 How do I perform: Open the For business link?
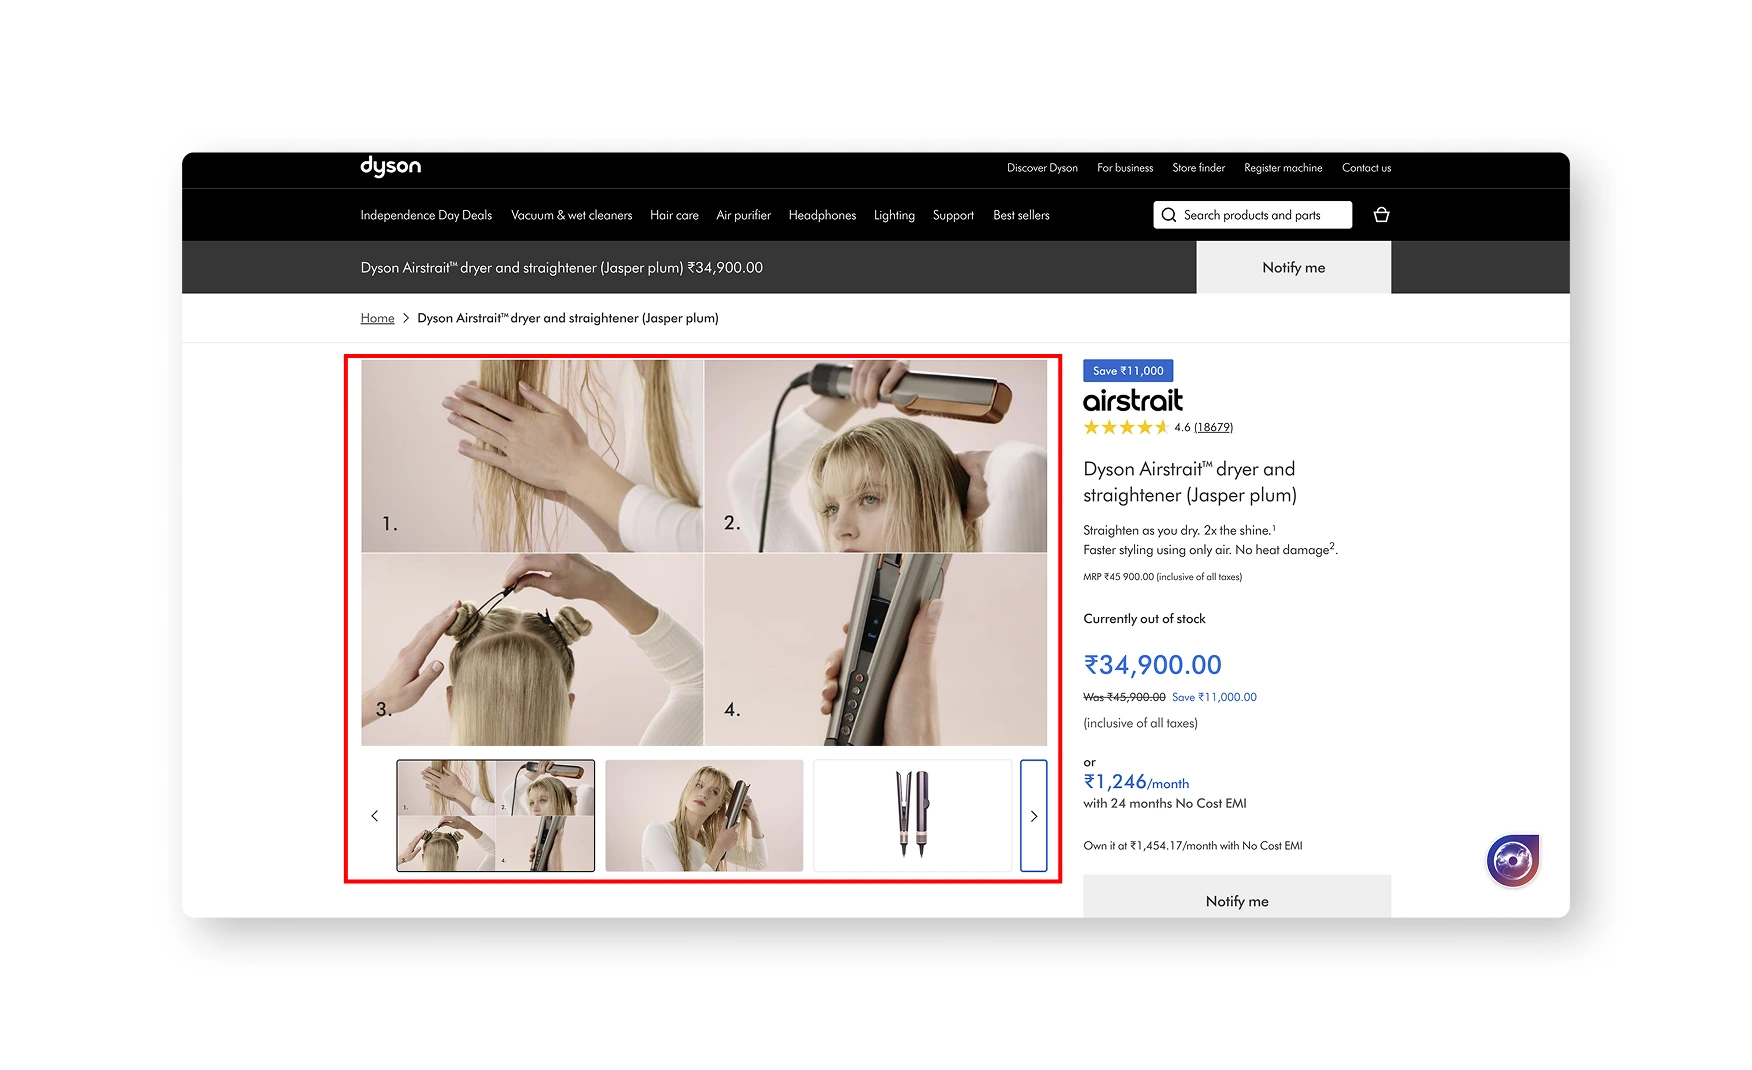pos(1125,168)
